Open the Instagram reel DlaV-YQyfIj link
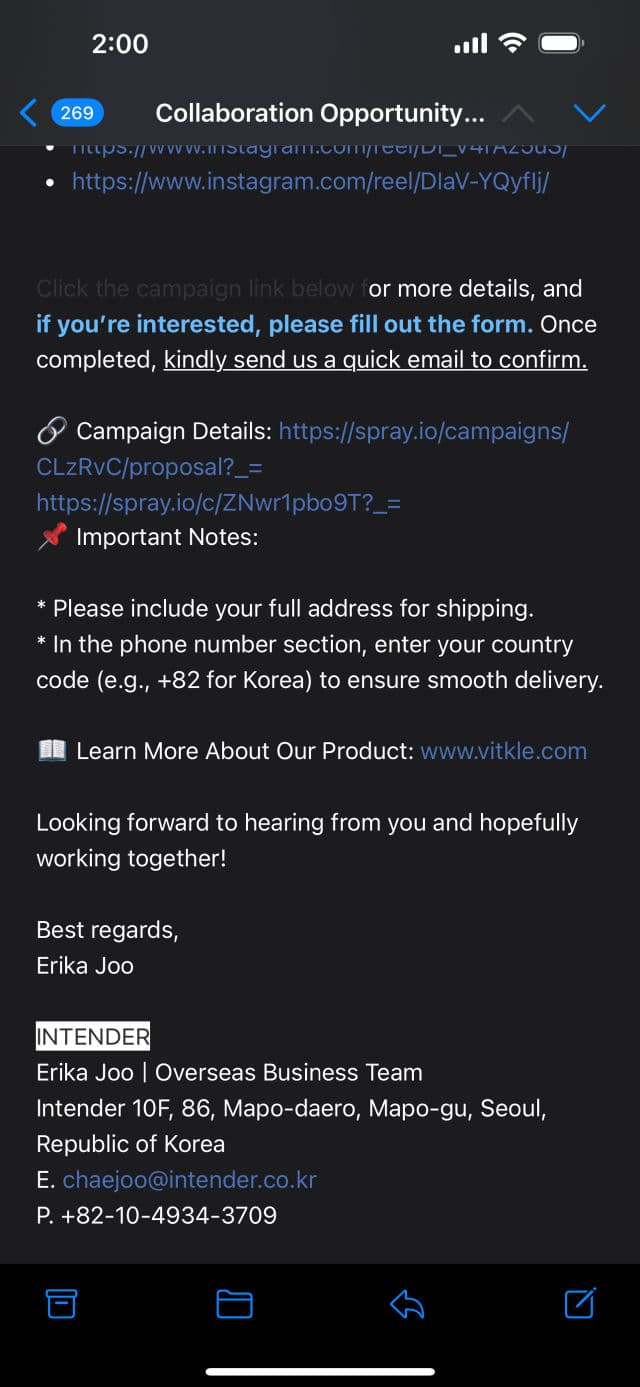The height and width of the screenshot is (1387, 640). point(310,181)
